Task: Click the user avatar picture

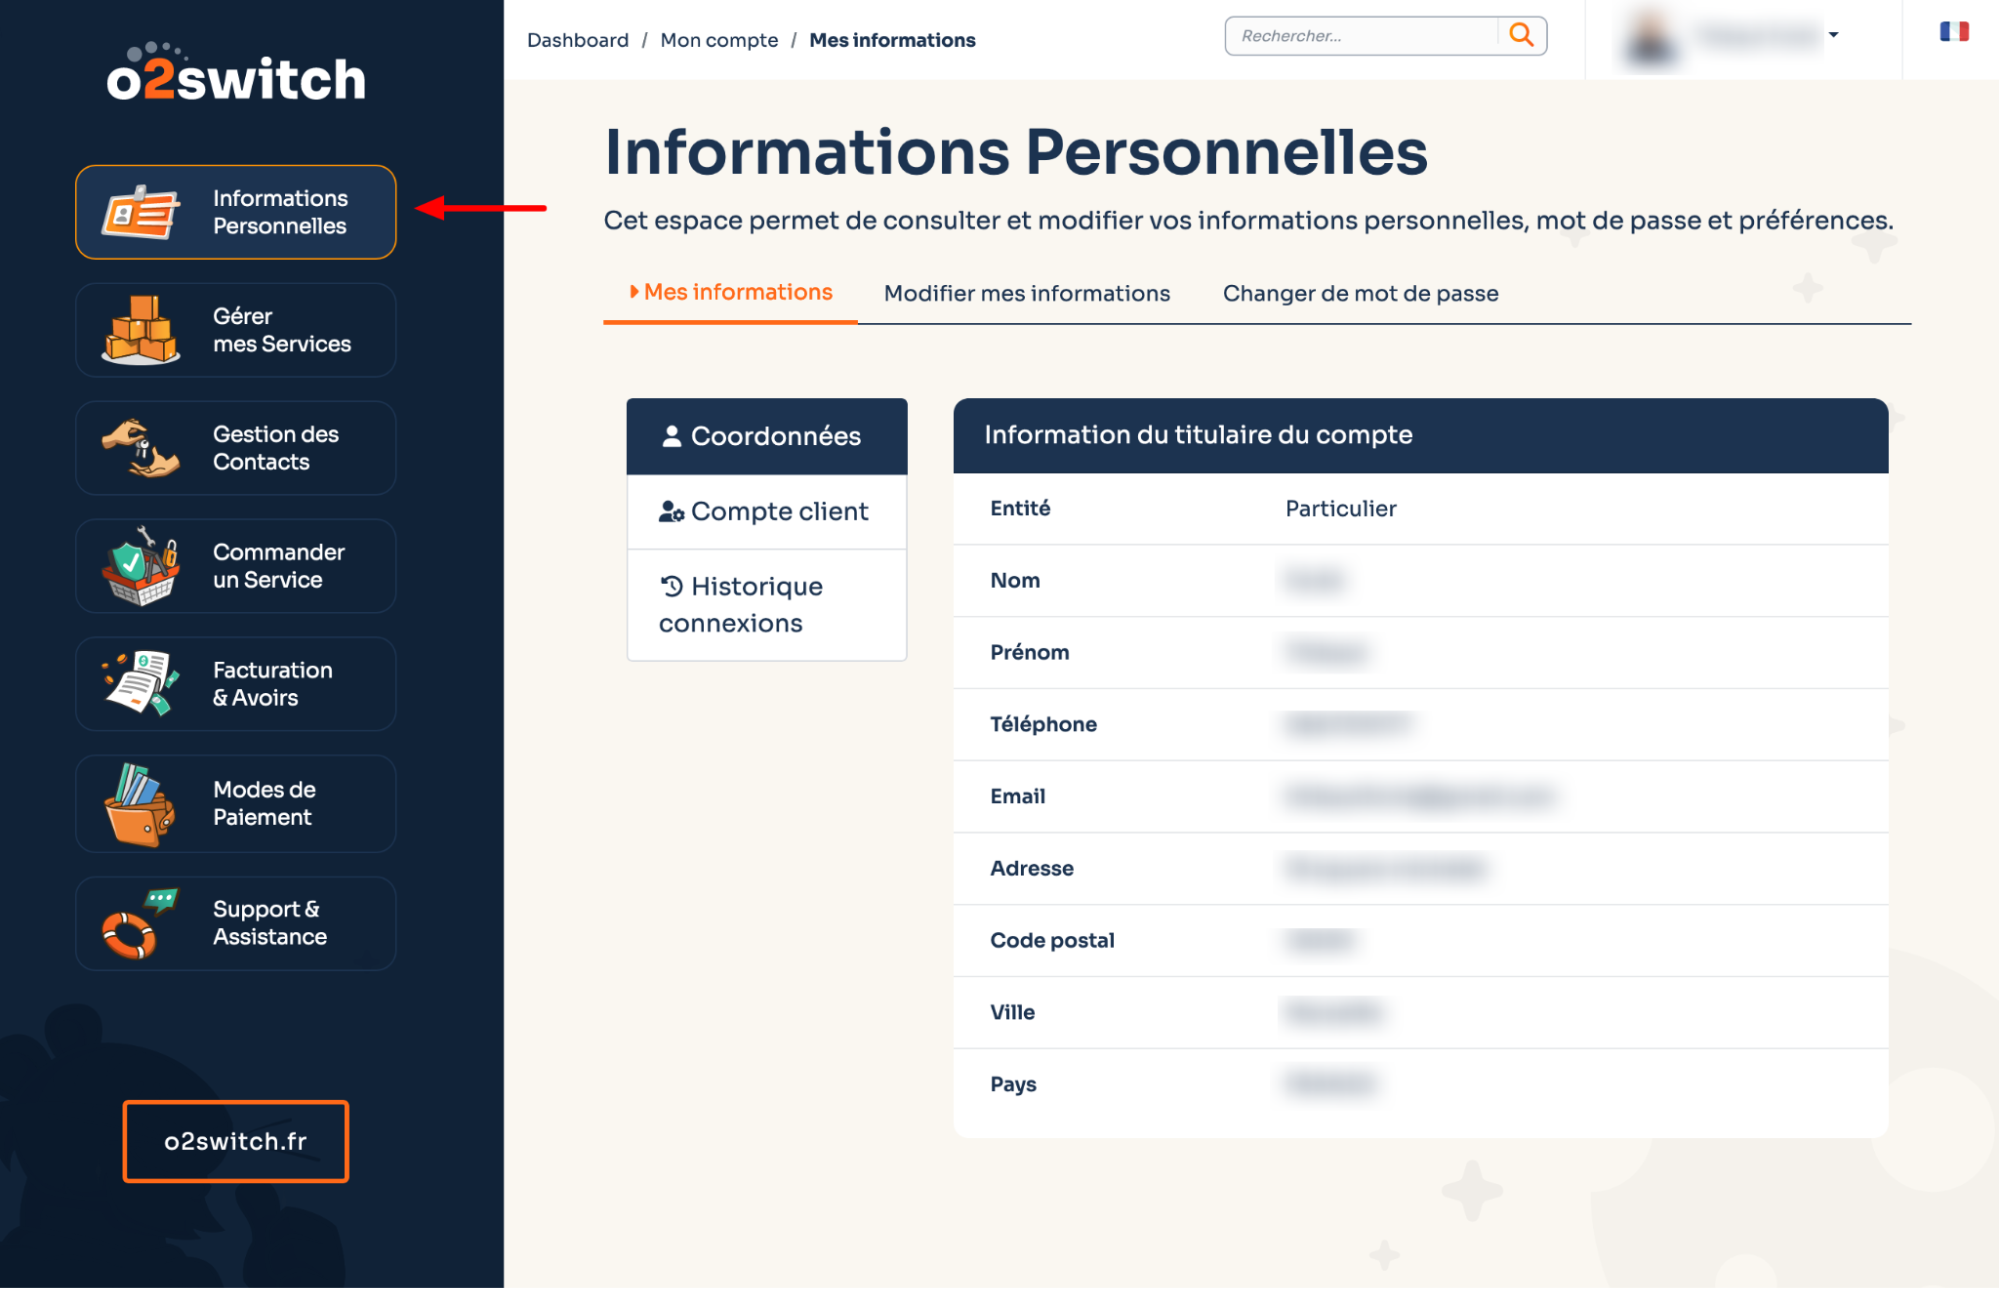Action: [1652, 36]
